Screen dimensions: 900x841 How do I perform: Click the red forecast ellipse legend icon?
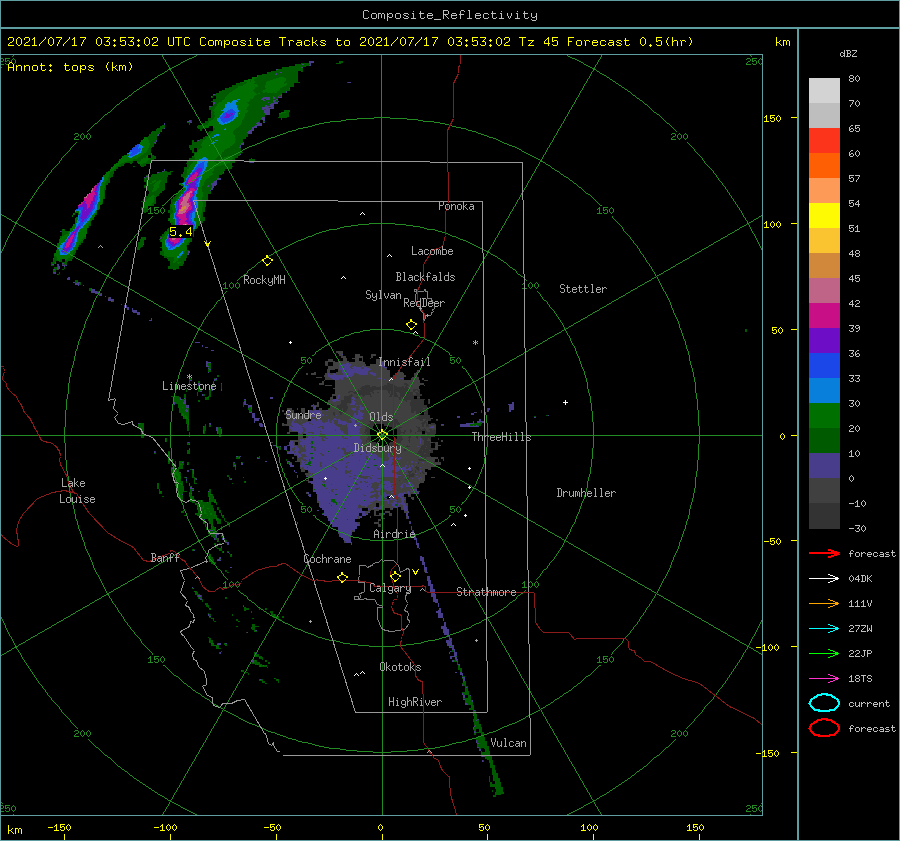(824, 728)
